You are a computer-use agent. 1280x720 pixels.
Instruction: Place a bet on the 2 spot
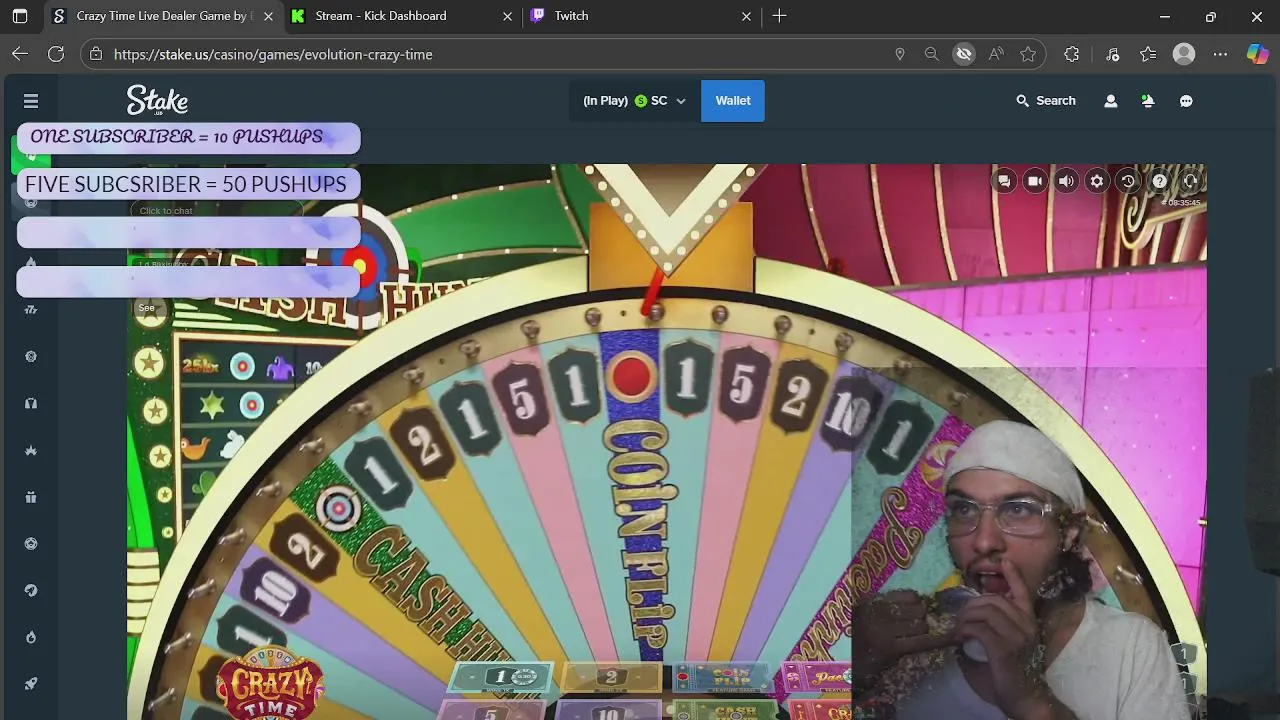tap(611, 678)
